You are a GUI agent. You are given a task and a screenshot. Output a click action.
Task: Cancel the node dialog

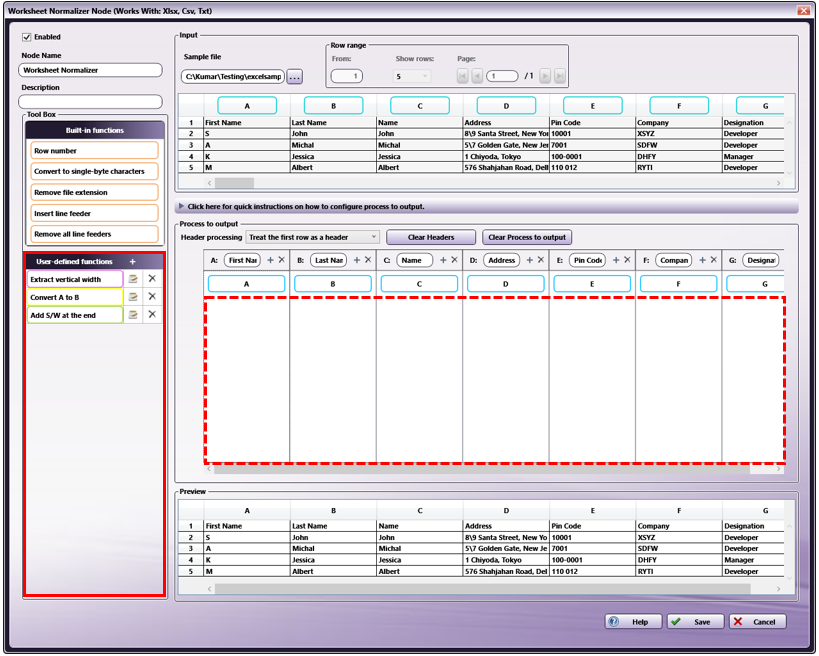758,622
